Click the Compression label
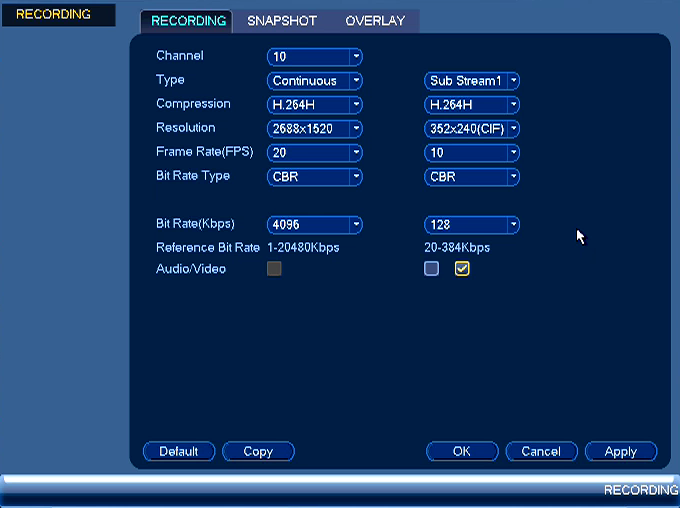Viewport: 680px width, 508px height. (x=193, y=104)
